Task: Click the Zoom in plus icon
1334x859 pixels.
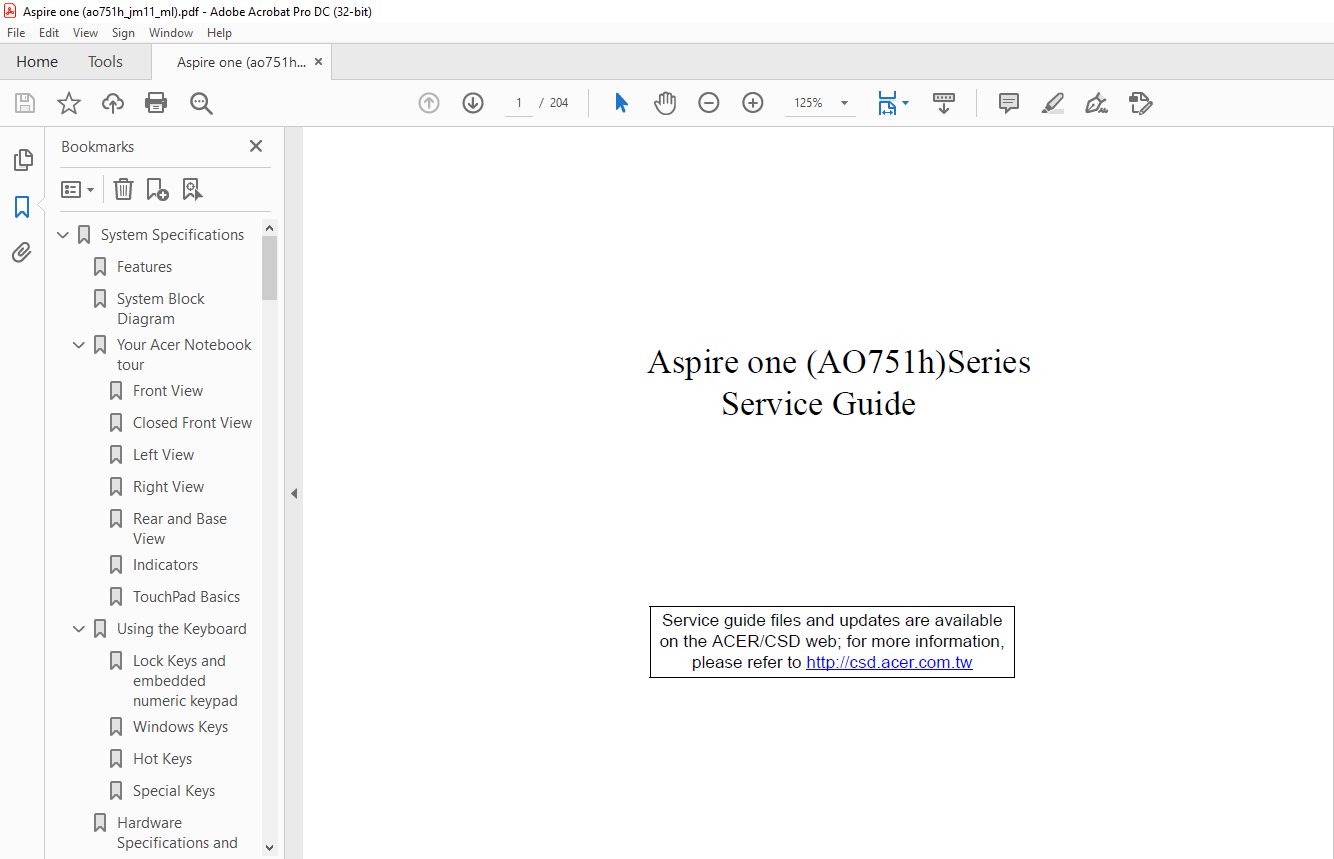Action: tap(753, 103)
